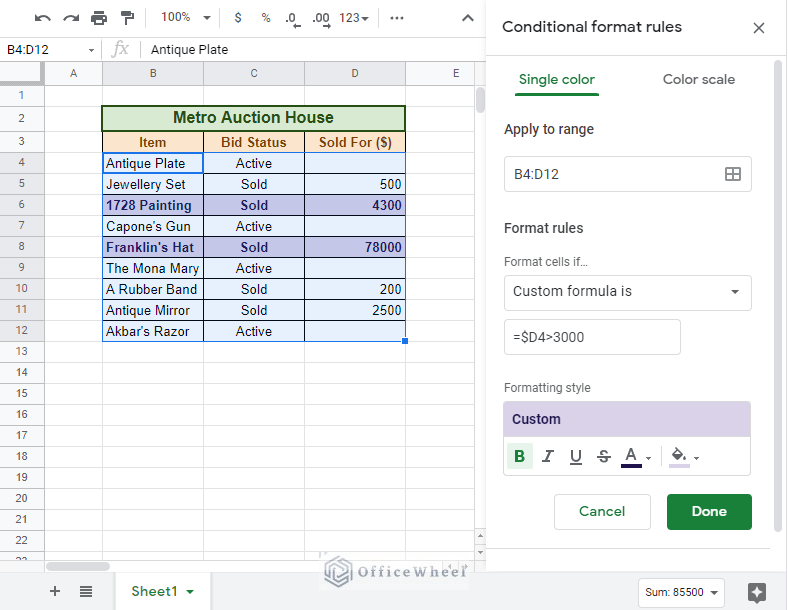
Task: Select the Paint format roller icon
Action: pos(127,18)
